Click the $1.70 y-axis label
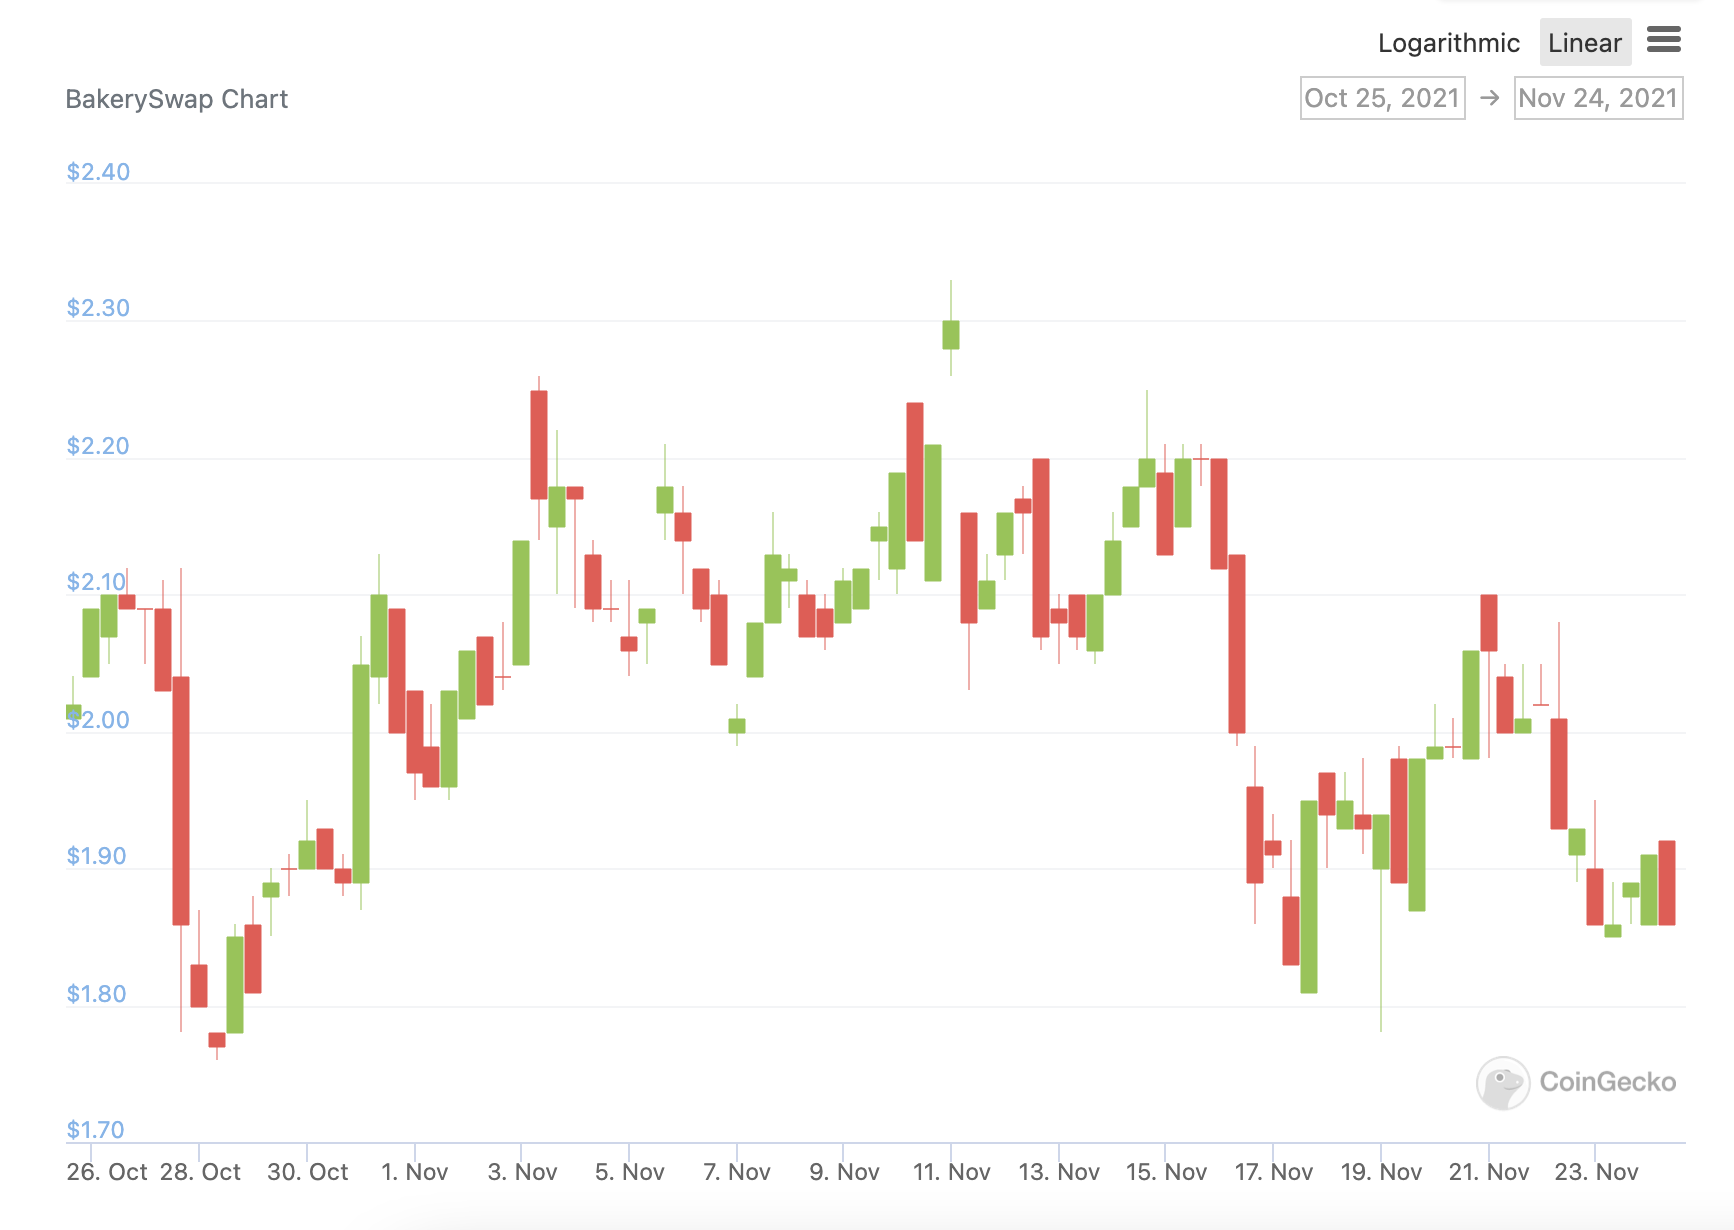The width and height of the screenshot is (1734, 1230). point(96,1130)
